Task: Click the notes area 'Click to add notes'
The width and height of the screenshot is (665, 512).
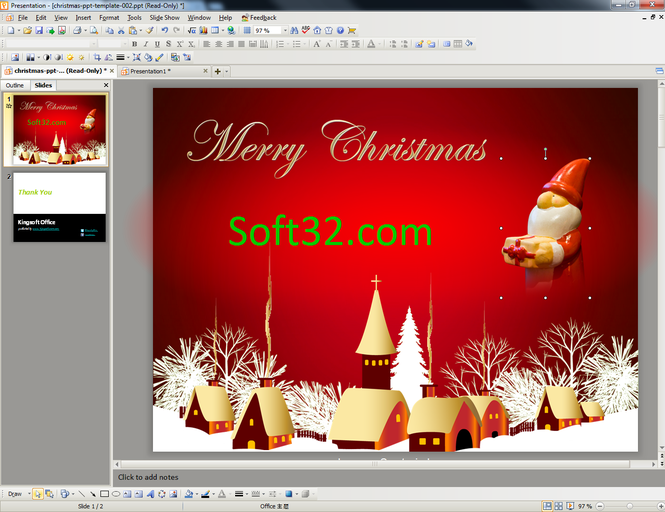Action: pyautogui.click(x=148, y=477)
